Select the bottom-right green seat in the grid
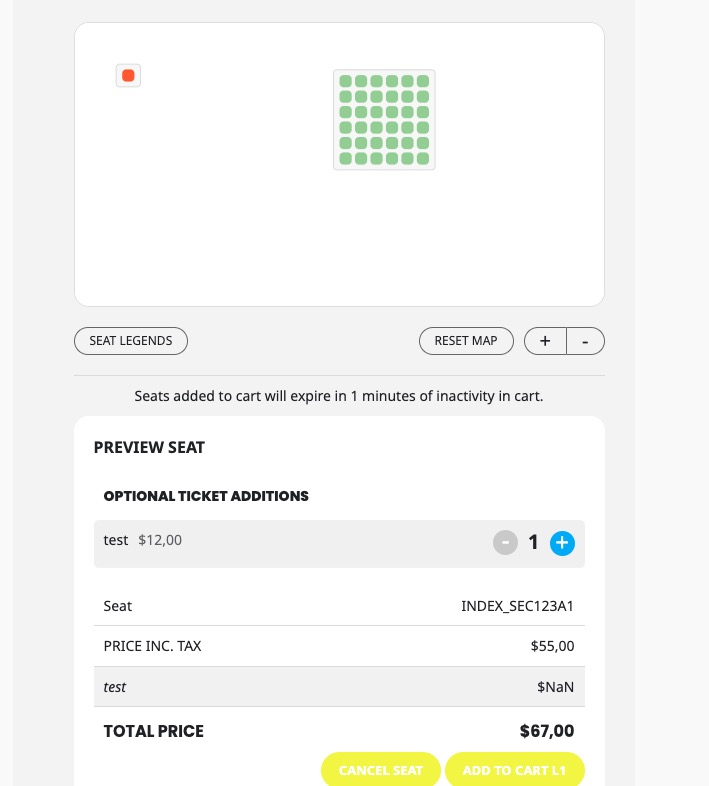The image size is (709, 786). pyautogui.click(x=423, y=158)
